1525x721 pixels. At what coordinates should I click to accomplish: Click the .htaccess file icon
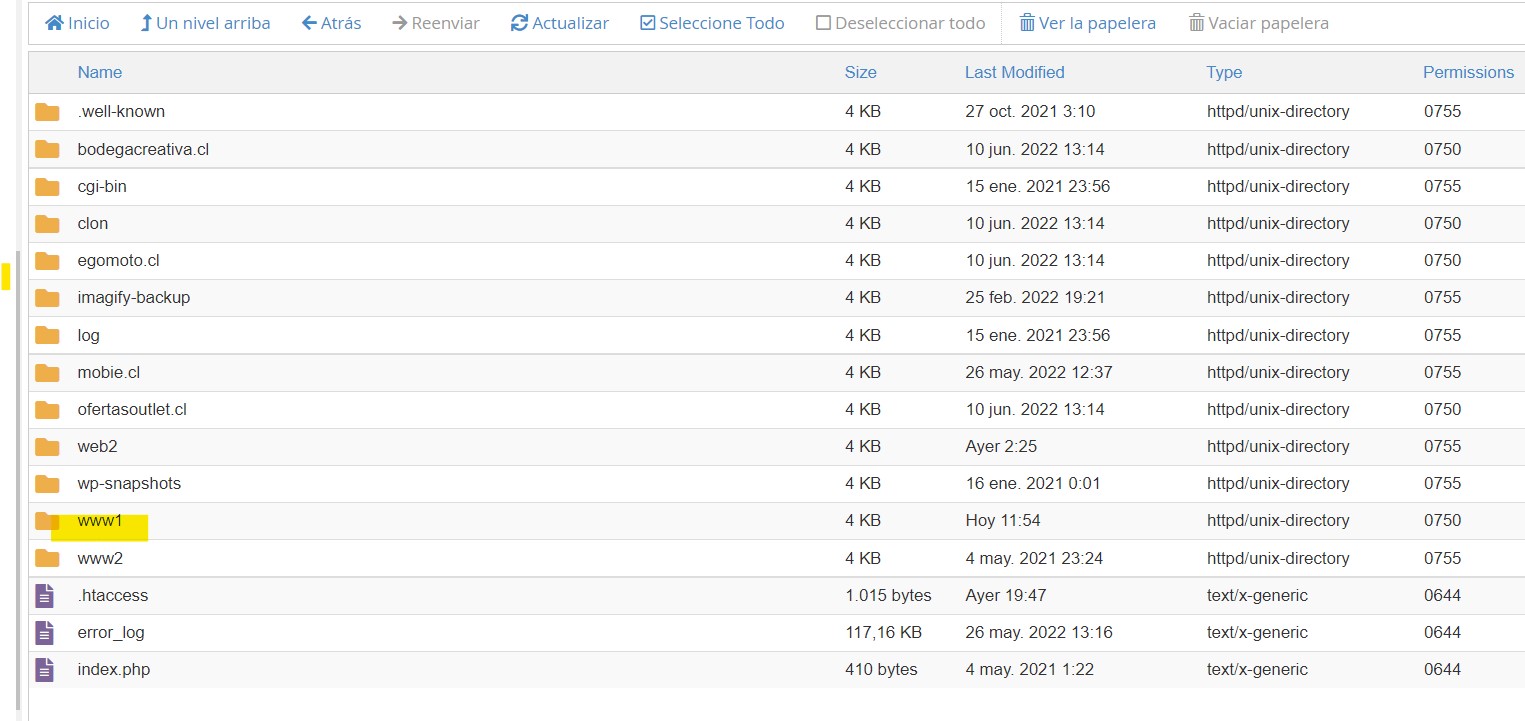[44, 595]
